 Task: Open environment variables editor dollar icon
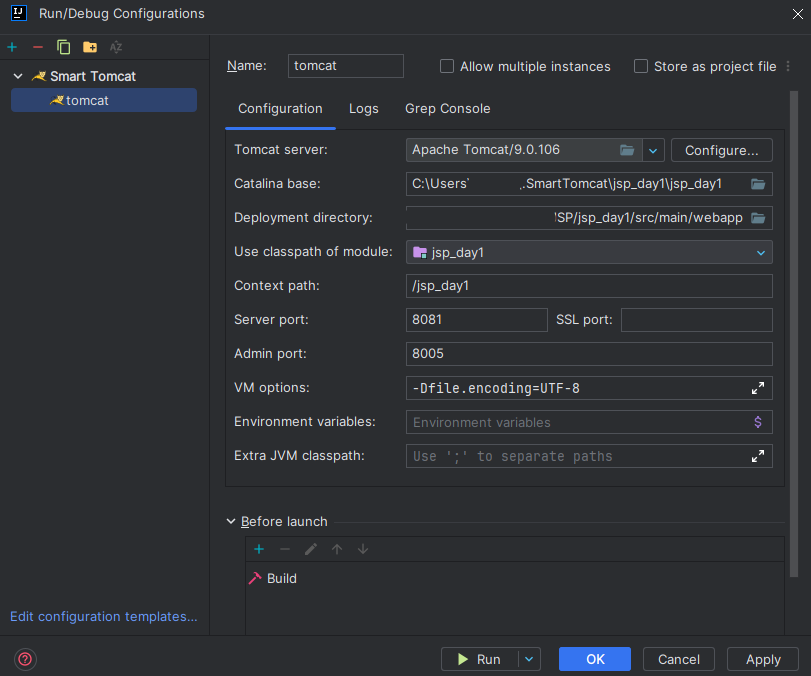tap(758, 422)
